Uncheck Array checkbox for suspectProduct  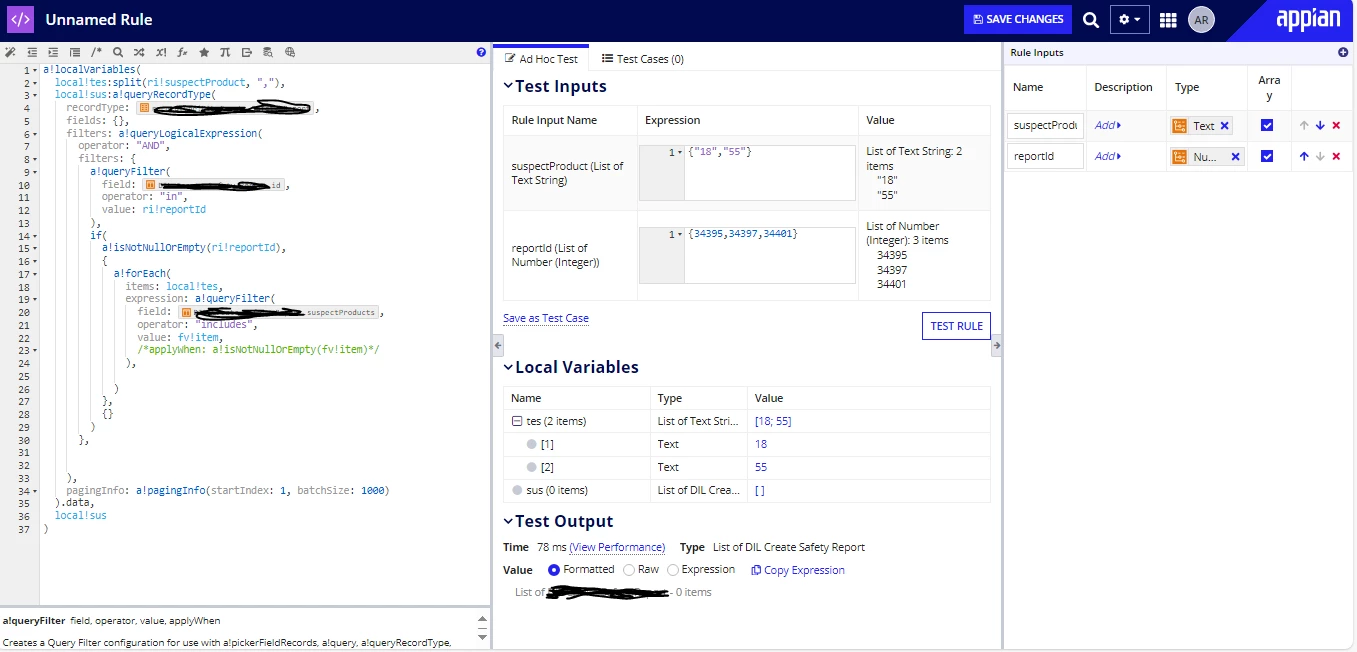tap(1267, 126)
